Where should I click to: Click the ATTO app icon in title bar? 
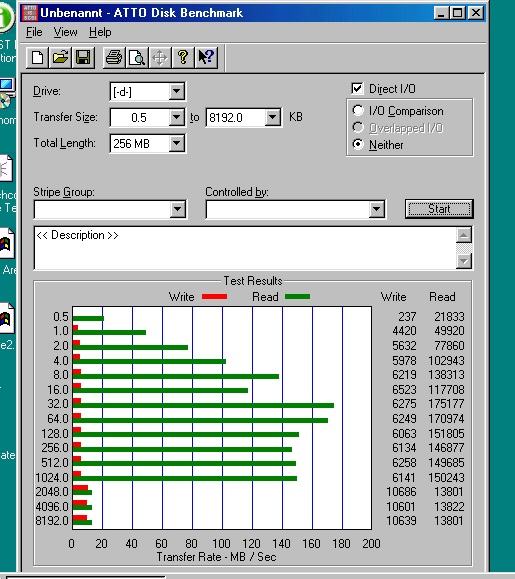click(30, 13)
